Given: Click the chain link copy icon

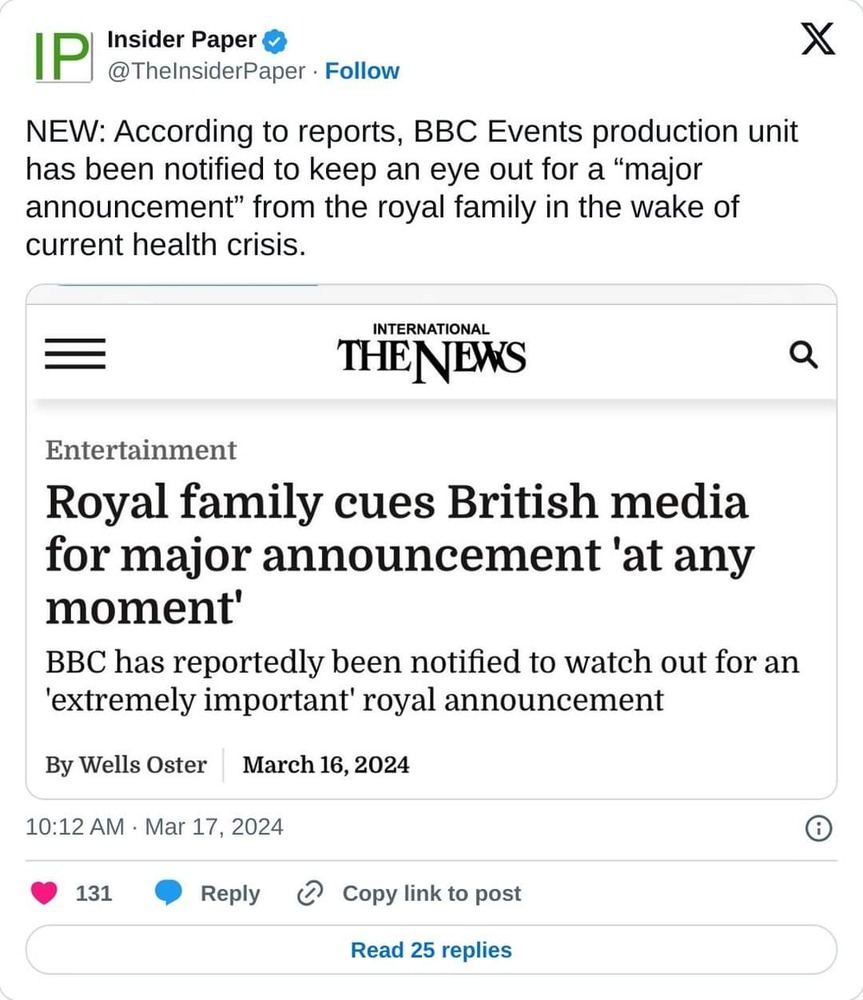Looking at the screenshot, I should pos(308,893).
